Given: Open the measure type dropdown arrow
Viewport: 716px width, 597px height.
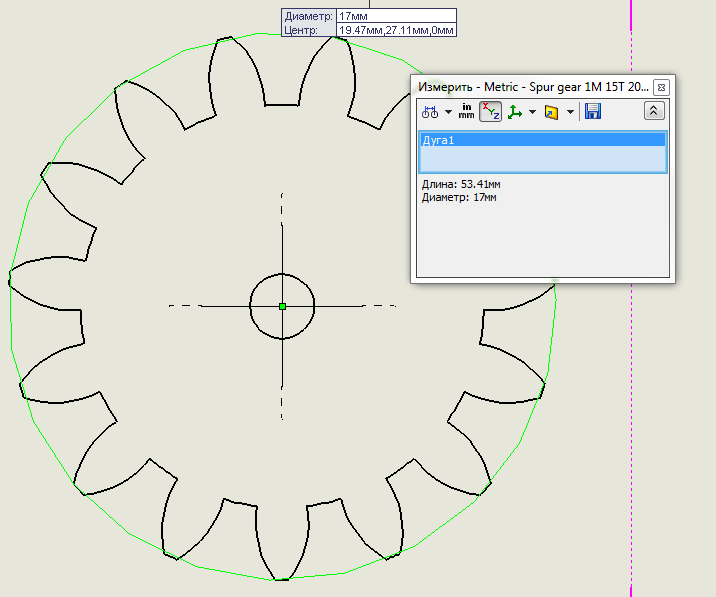Looking at the screenshot, I should tap(448, 112).
